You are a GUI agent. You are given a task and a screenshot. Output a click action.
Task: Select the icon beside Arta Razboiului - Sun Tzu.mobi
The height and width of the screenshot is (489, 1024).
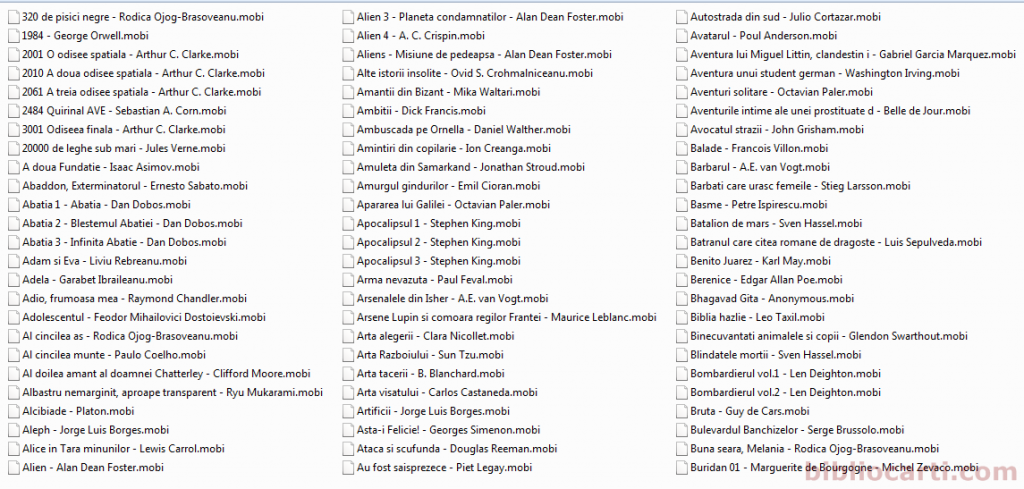(x=348, y=355)
